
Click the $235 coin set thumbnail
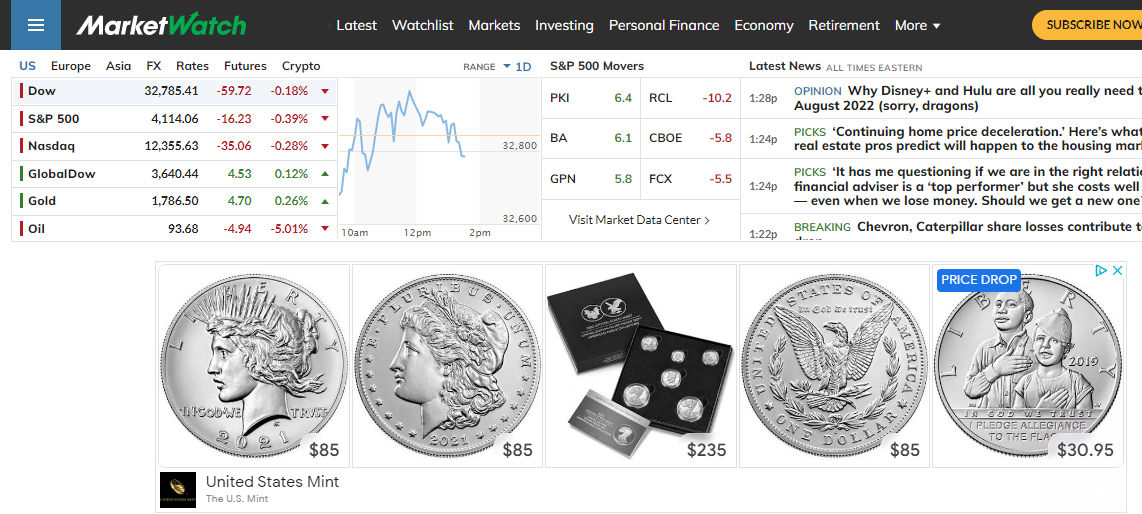pos(640,365)
